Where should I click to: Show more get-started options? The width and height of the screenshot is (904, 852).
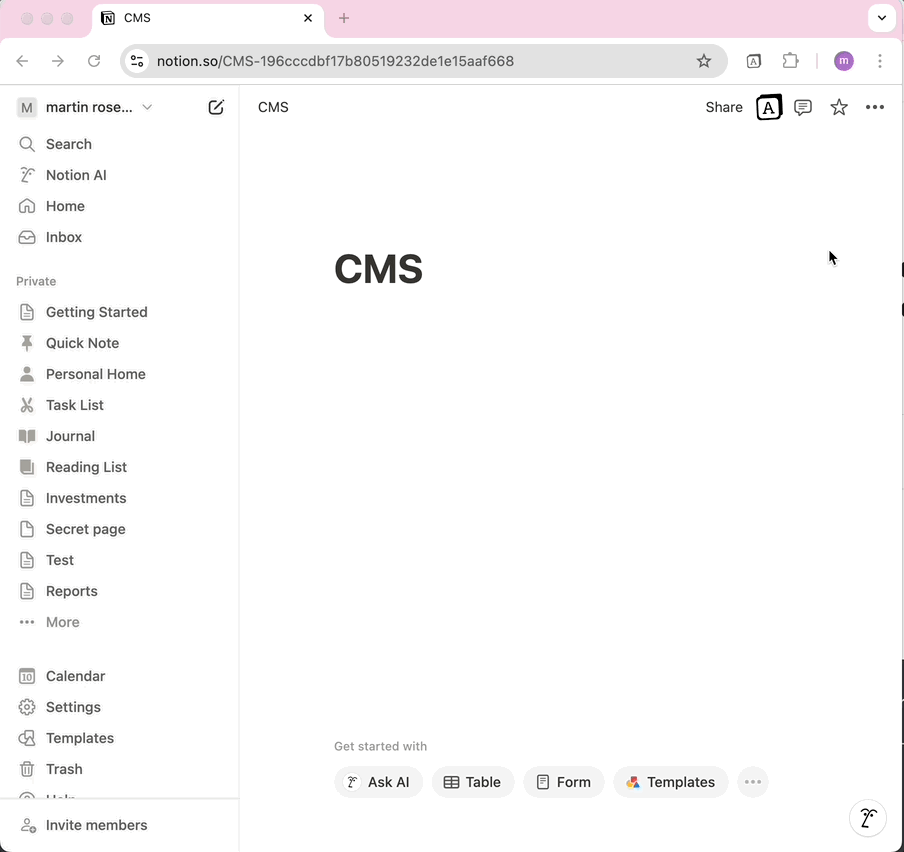(x=753, y=782)
